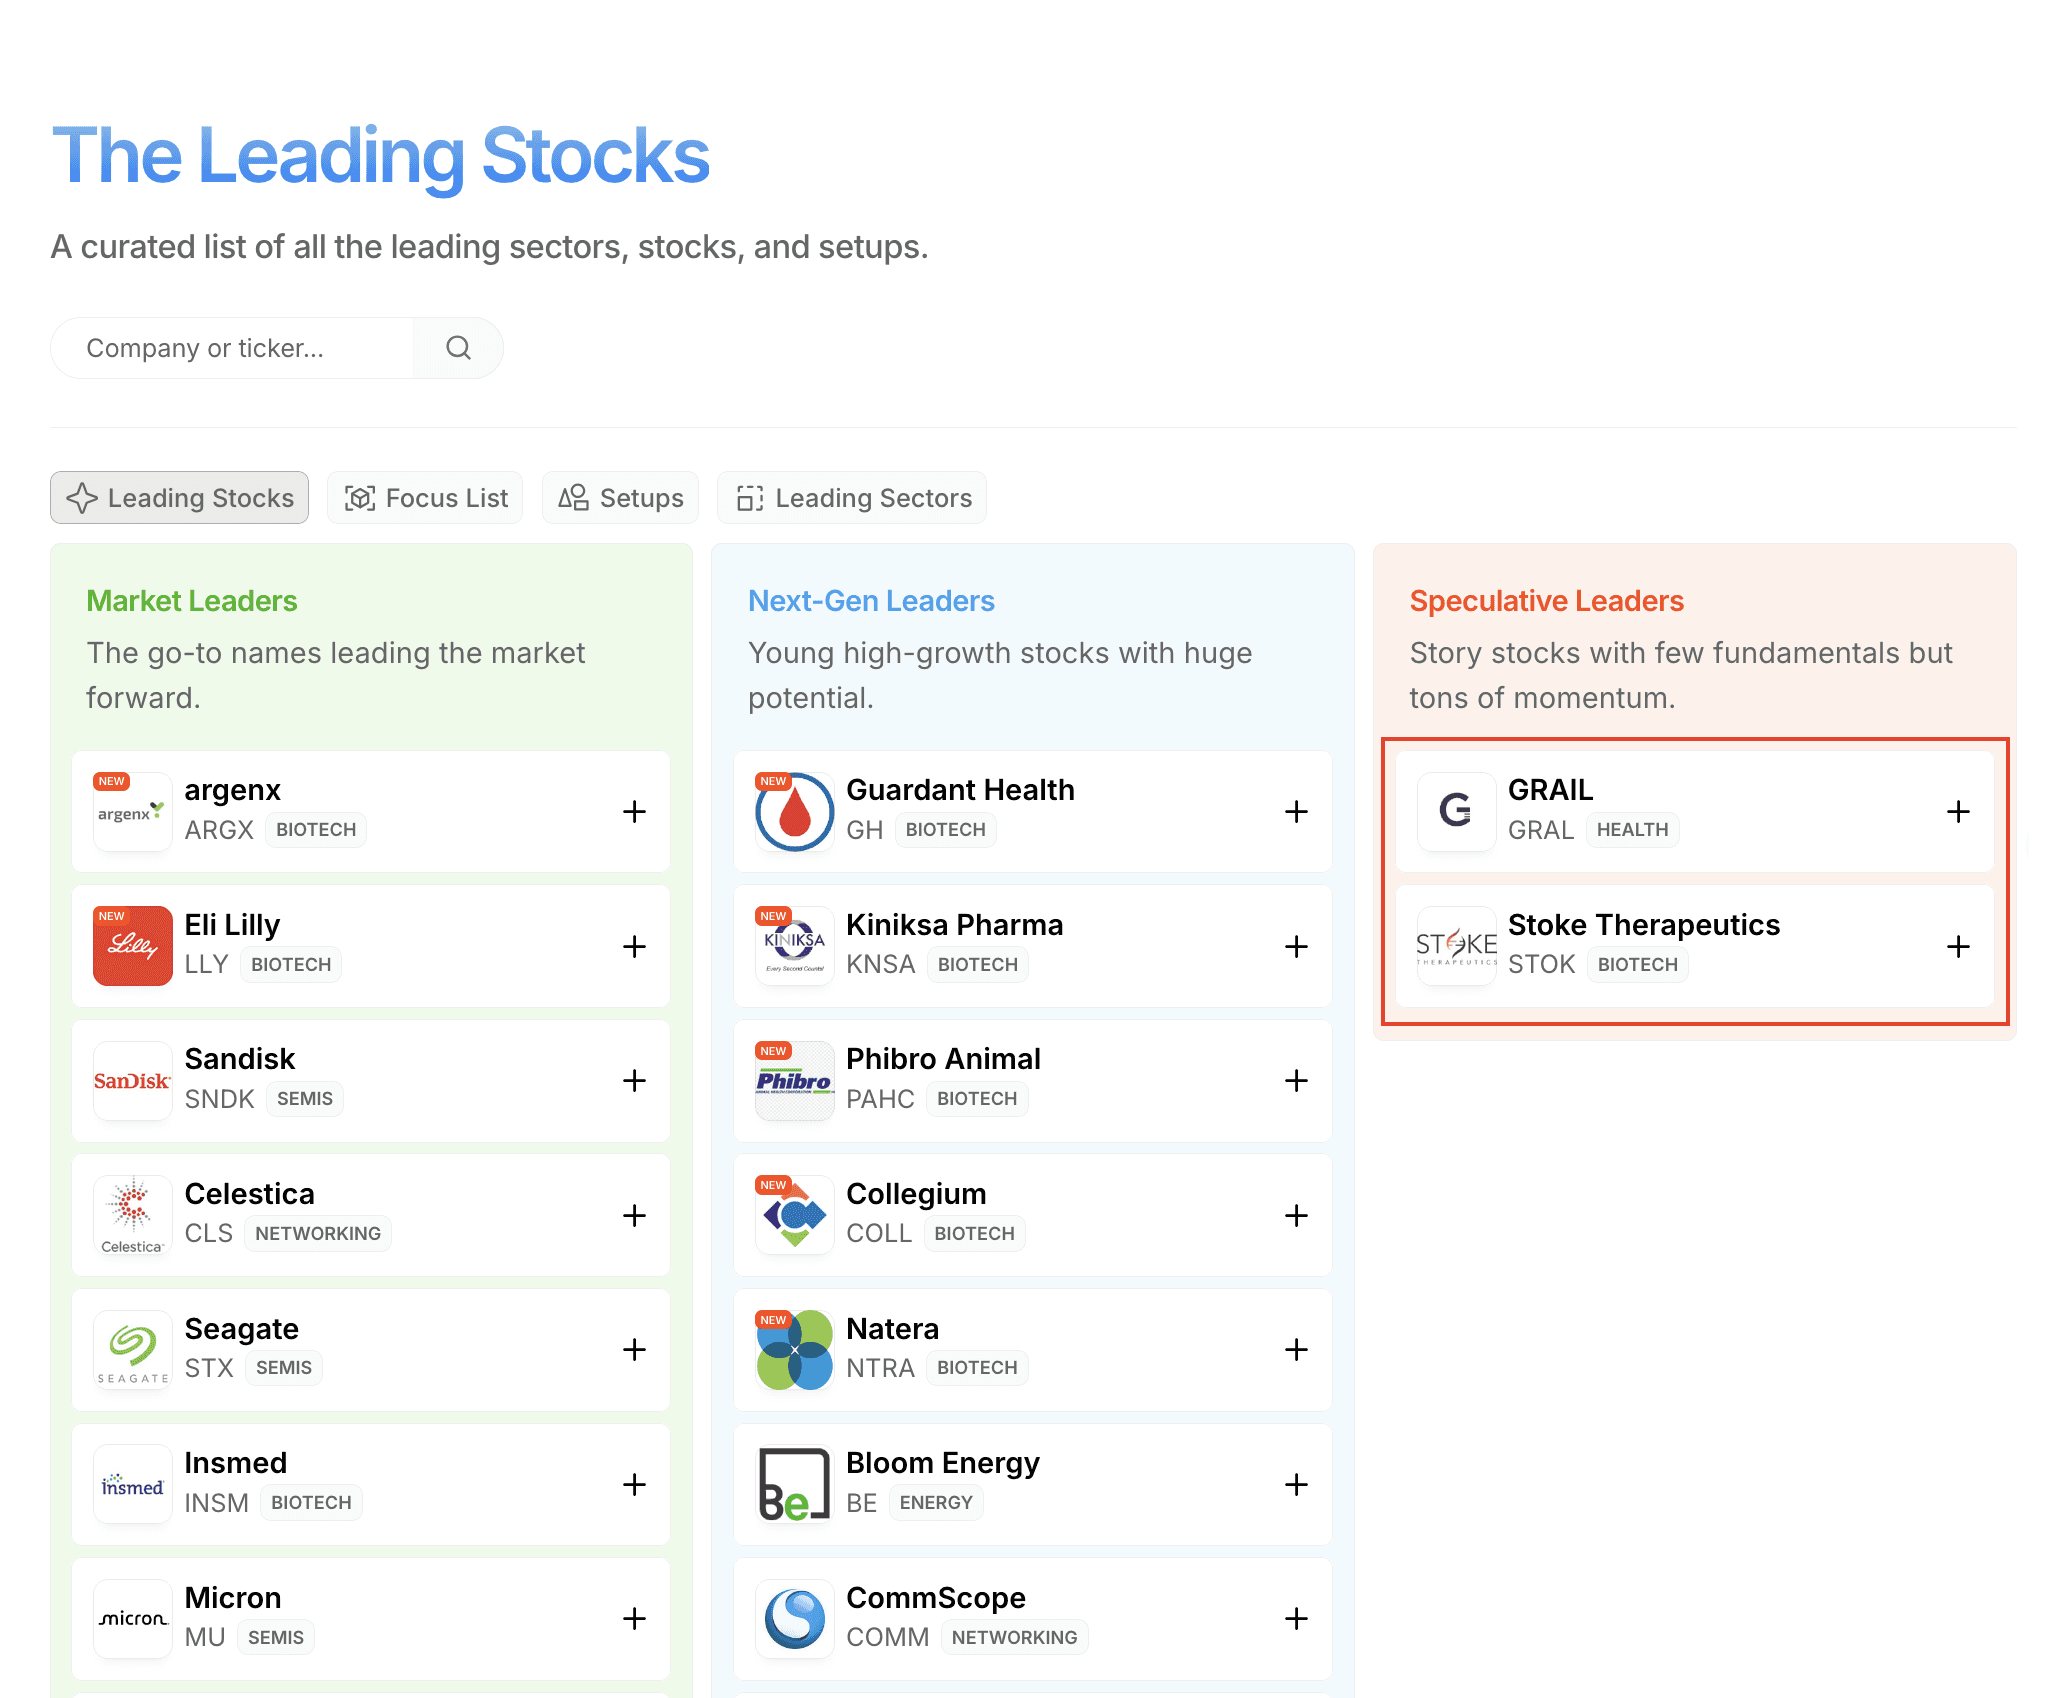This screenshot has height=1698, width=2072.
Task: Click the Leading Stocks star icon
Action: 82,497
